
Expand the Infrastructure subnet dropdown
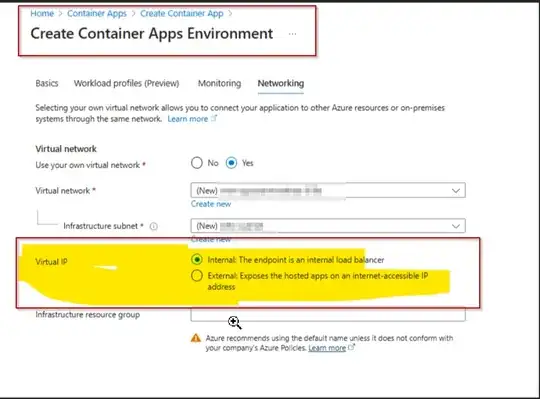point(328,226)
